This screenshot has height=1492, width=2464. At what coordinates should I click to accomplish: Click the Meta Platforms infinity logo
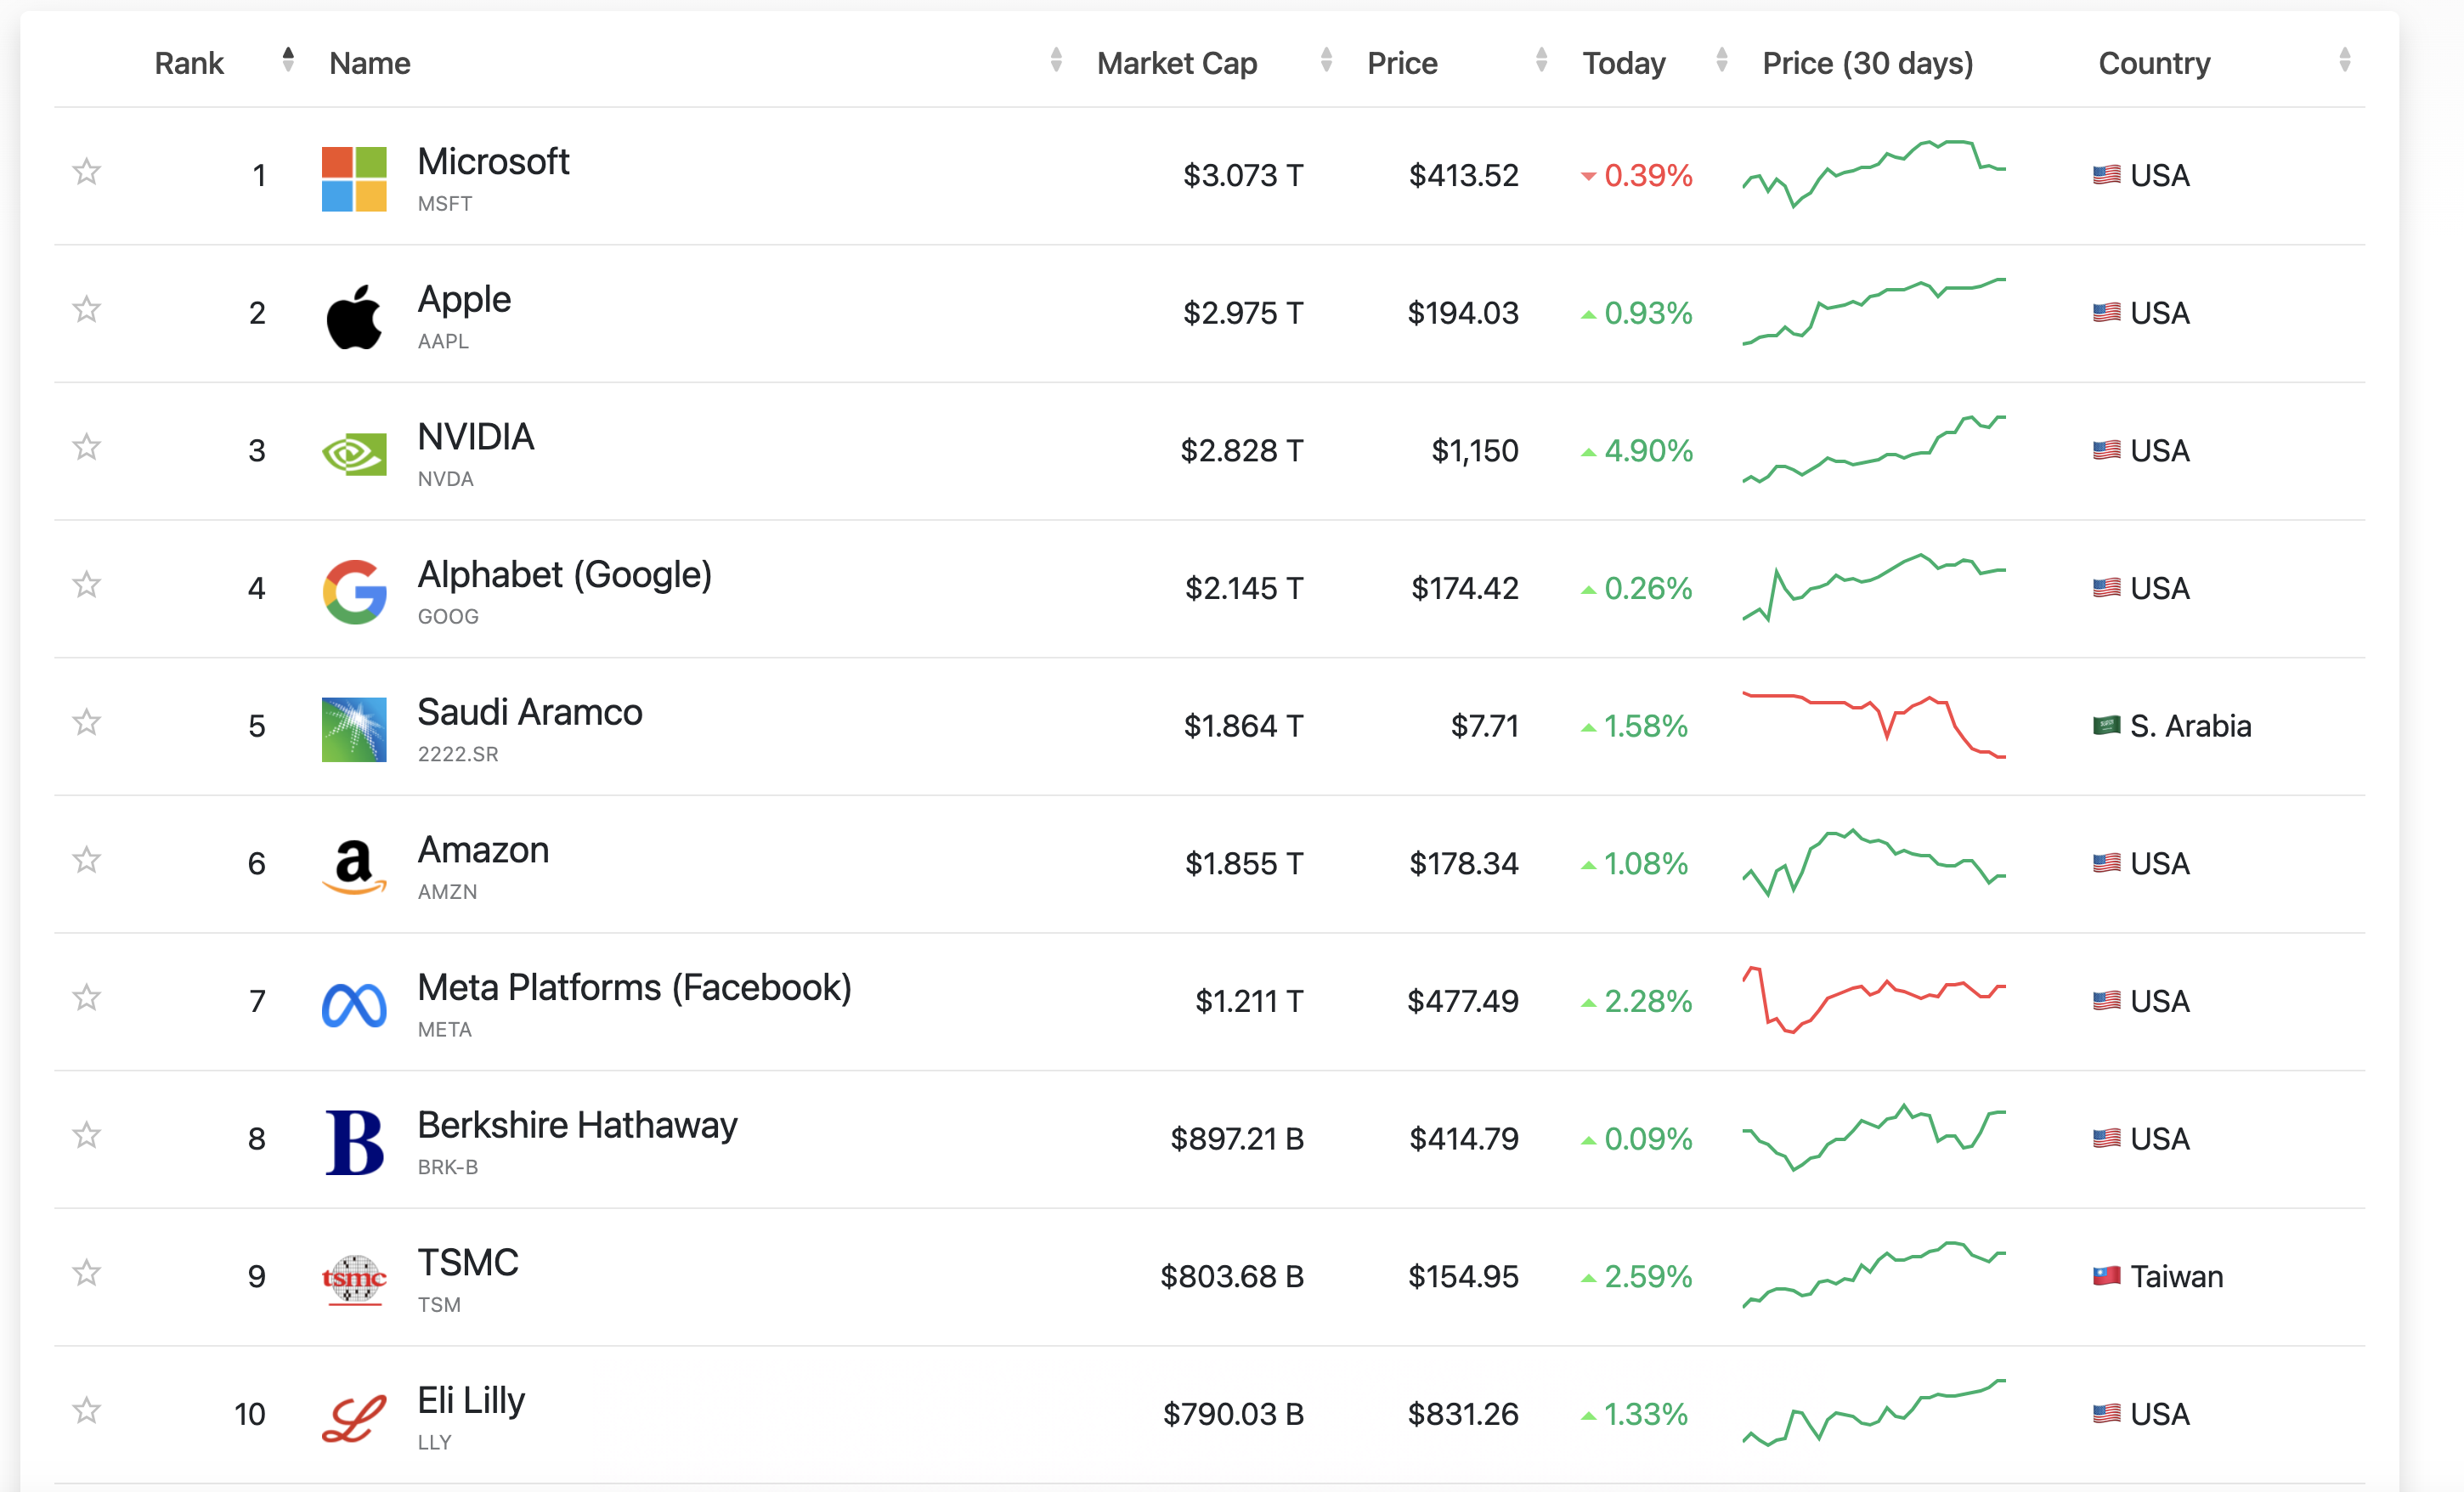pos(354,1004)
